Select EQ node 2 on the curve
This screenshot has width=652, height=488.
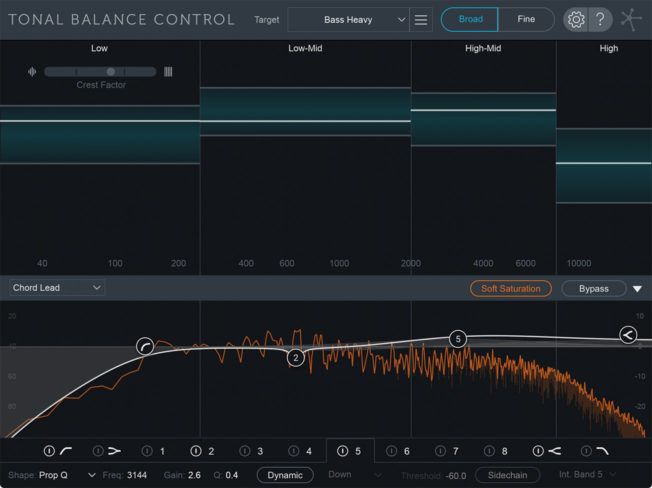(x=295, y=357)
